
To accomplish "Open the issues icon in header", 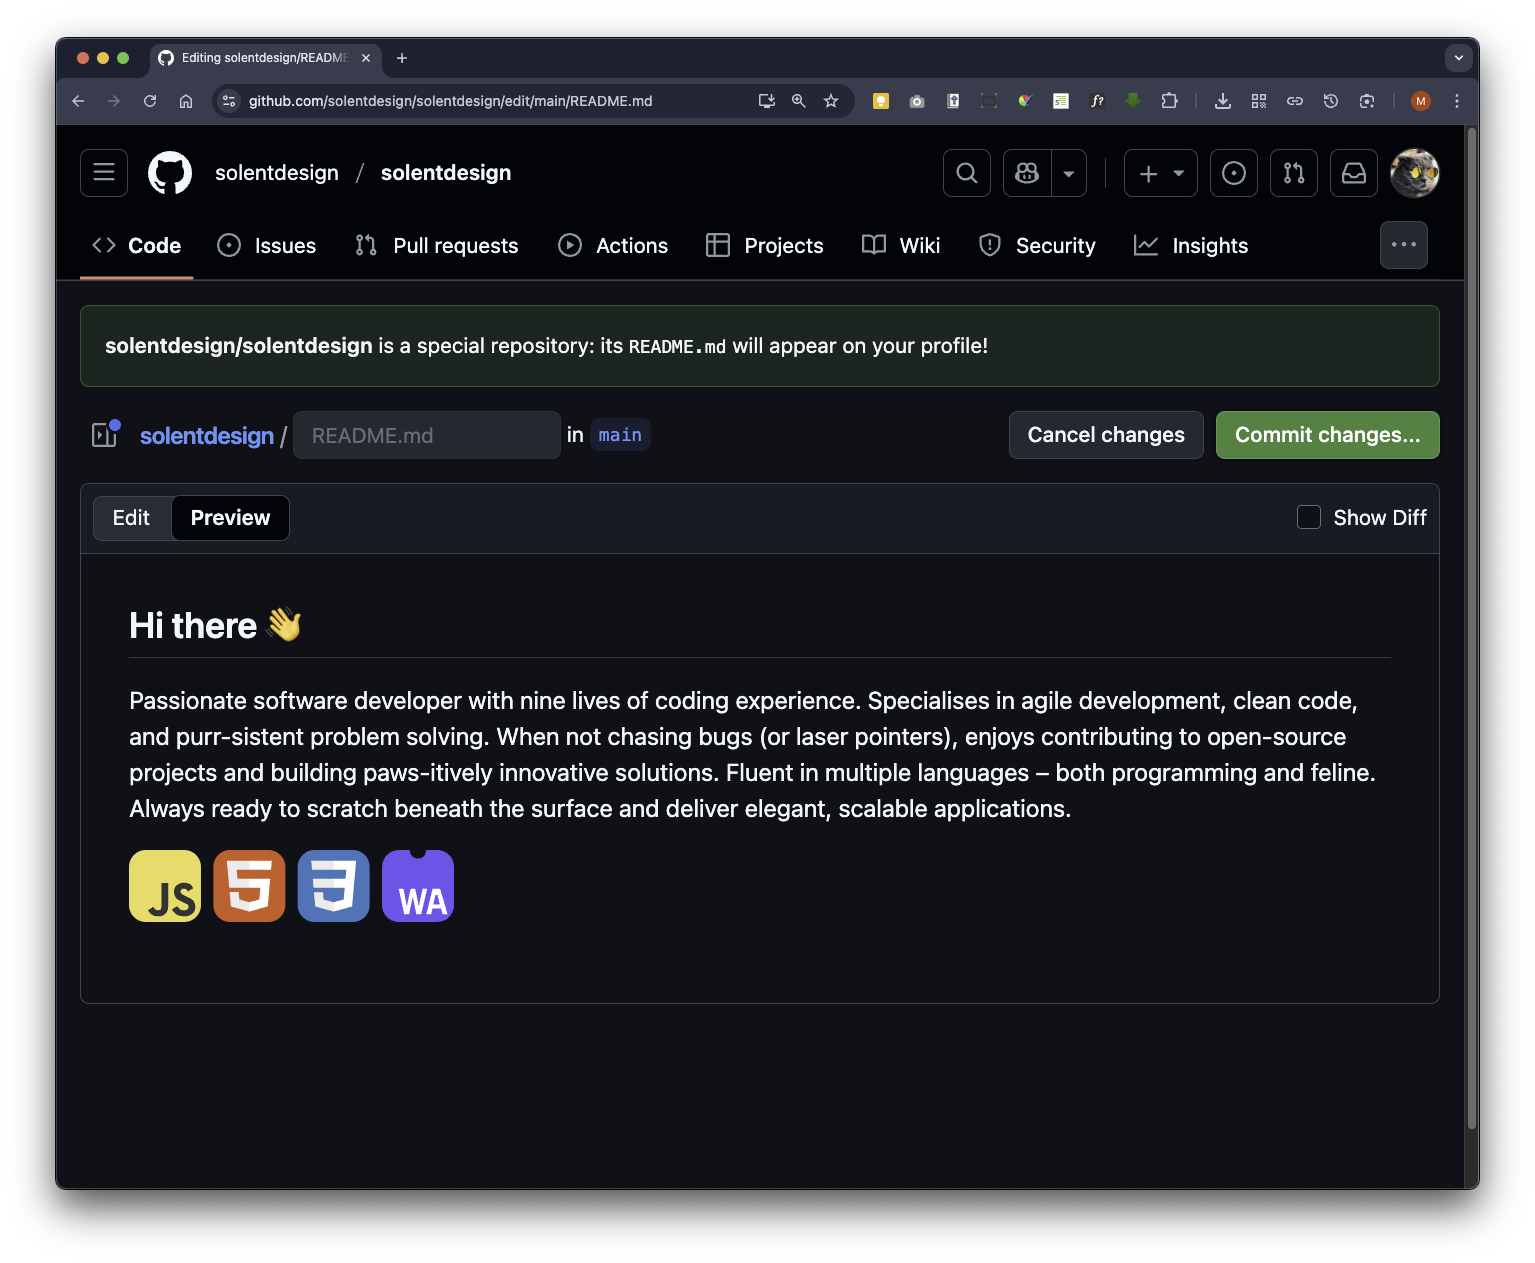I will (1233, 173).
